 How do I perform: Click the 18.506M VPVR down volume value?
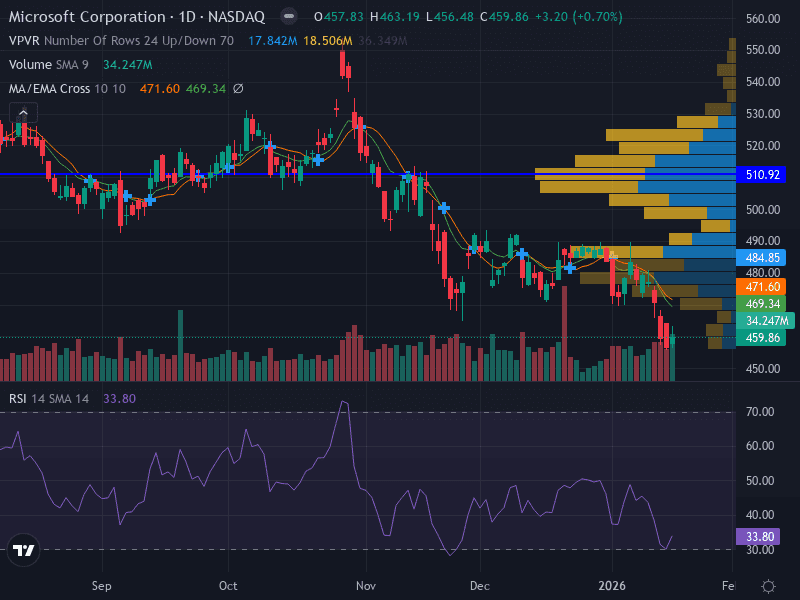(328, 41)
